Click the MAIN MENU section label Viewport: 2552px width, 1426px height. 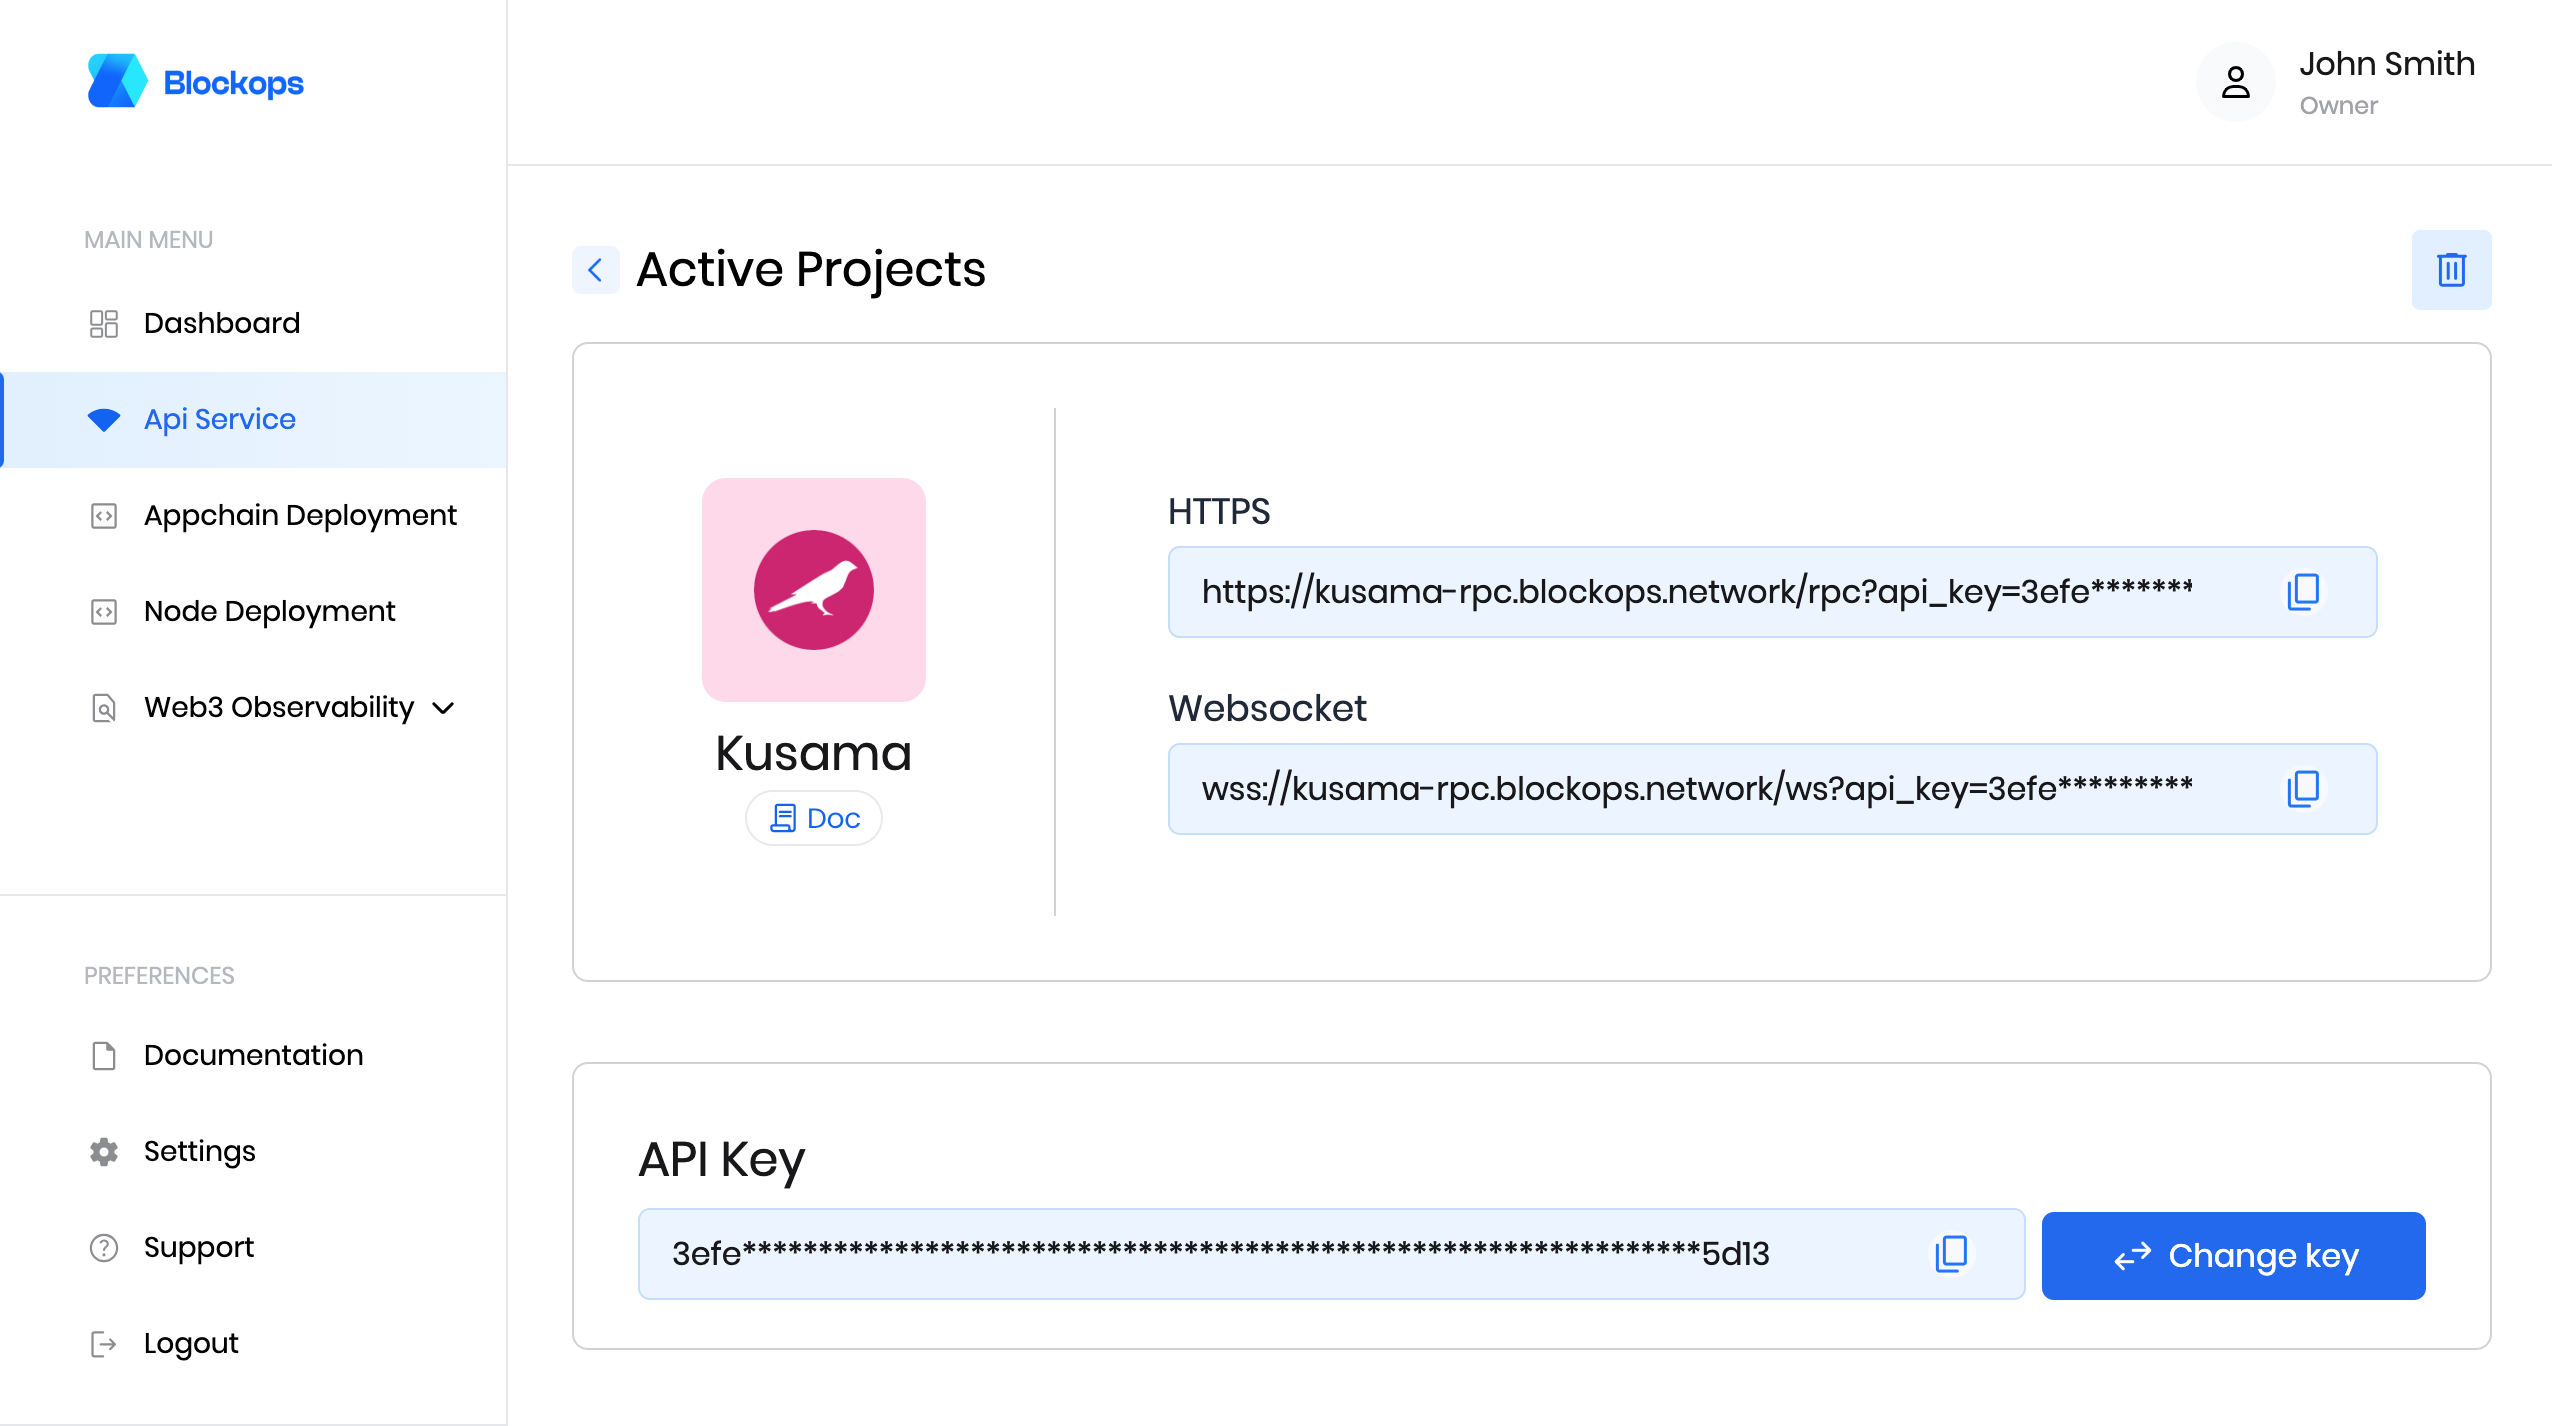[x=148, y=240]
